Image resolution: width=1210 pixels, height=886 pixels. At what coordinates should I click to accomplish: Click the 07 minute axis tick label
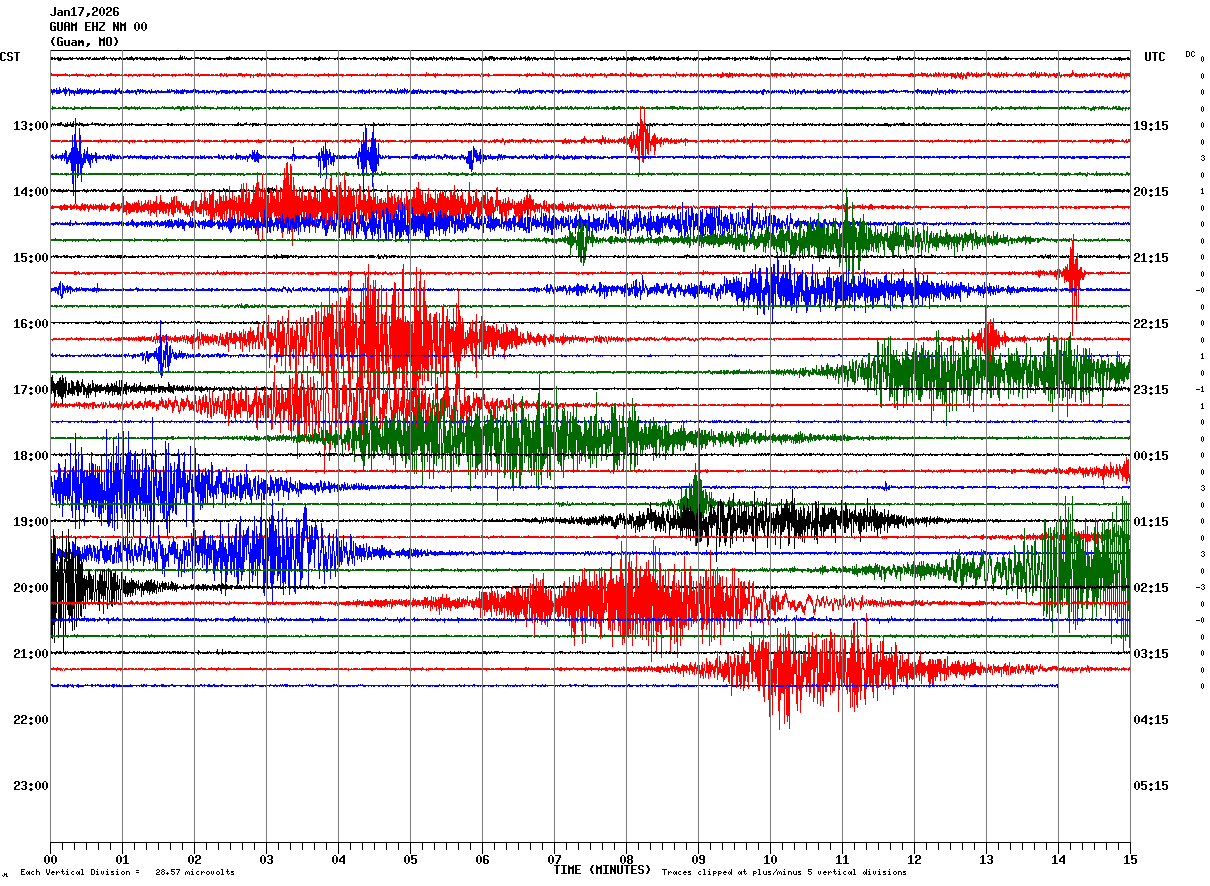tap(554, 859)
